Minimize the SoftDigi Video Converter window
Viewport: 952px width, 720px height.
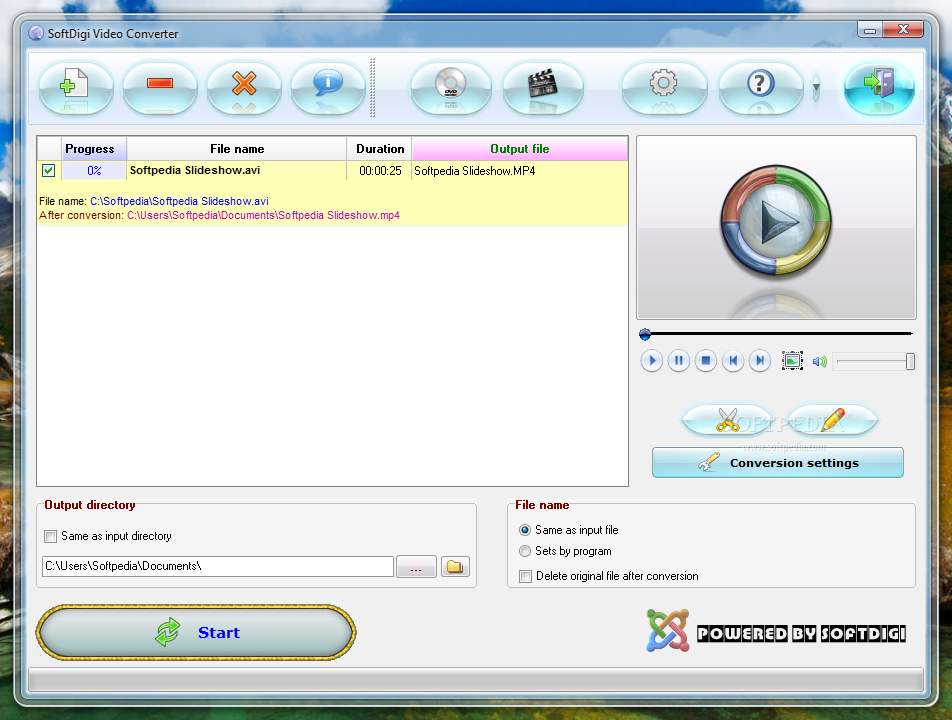(x=870, y=29)
